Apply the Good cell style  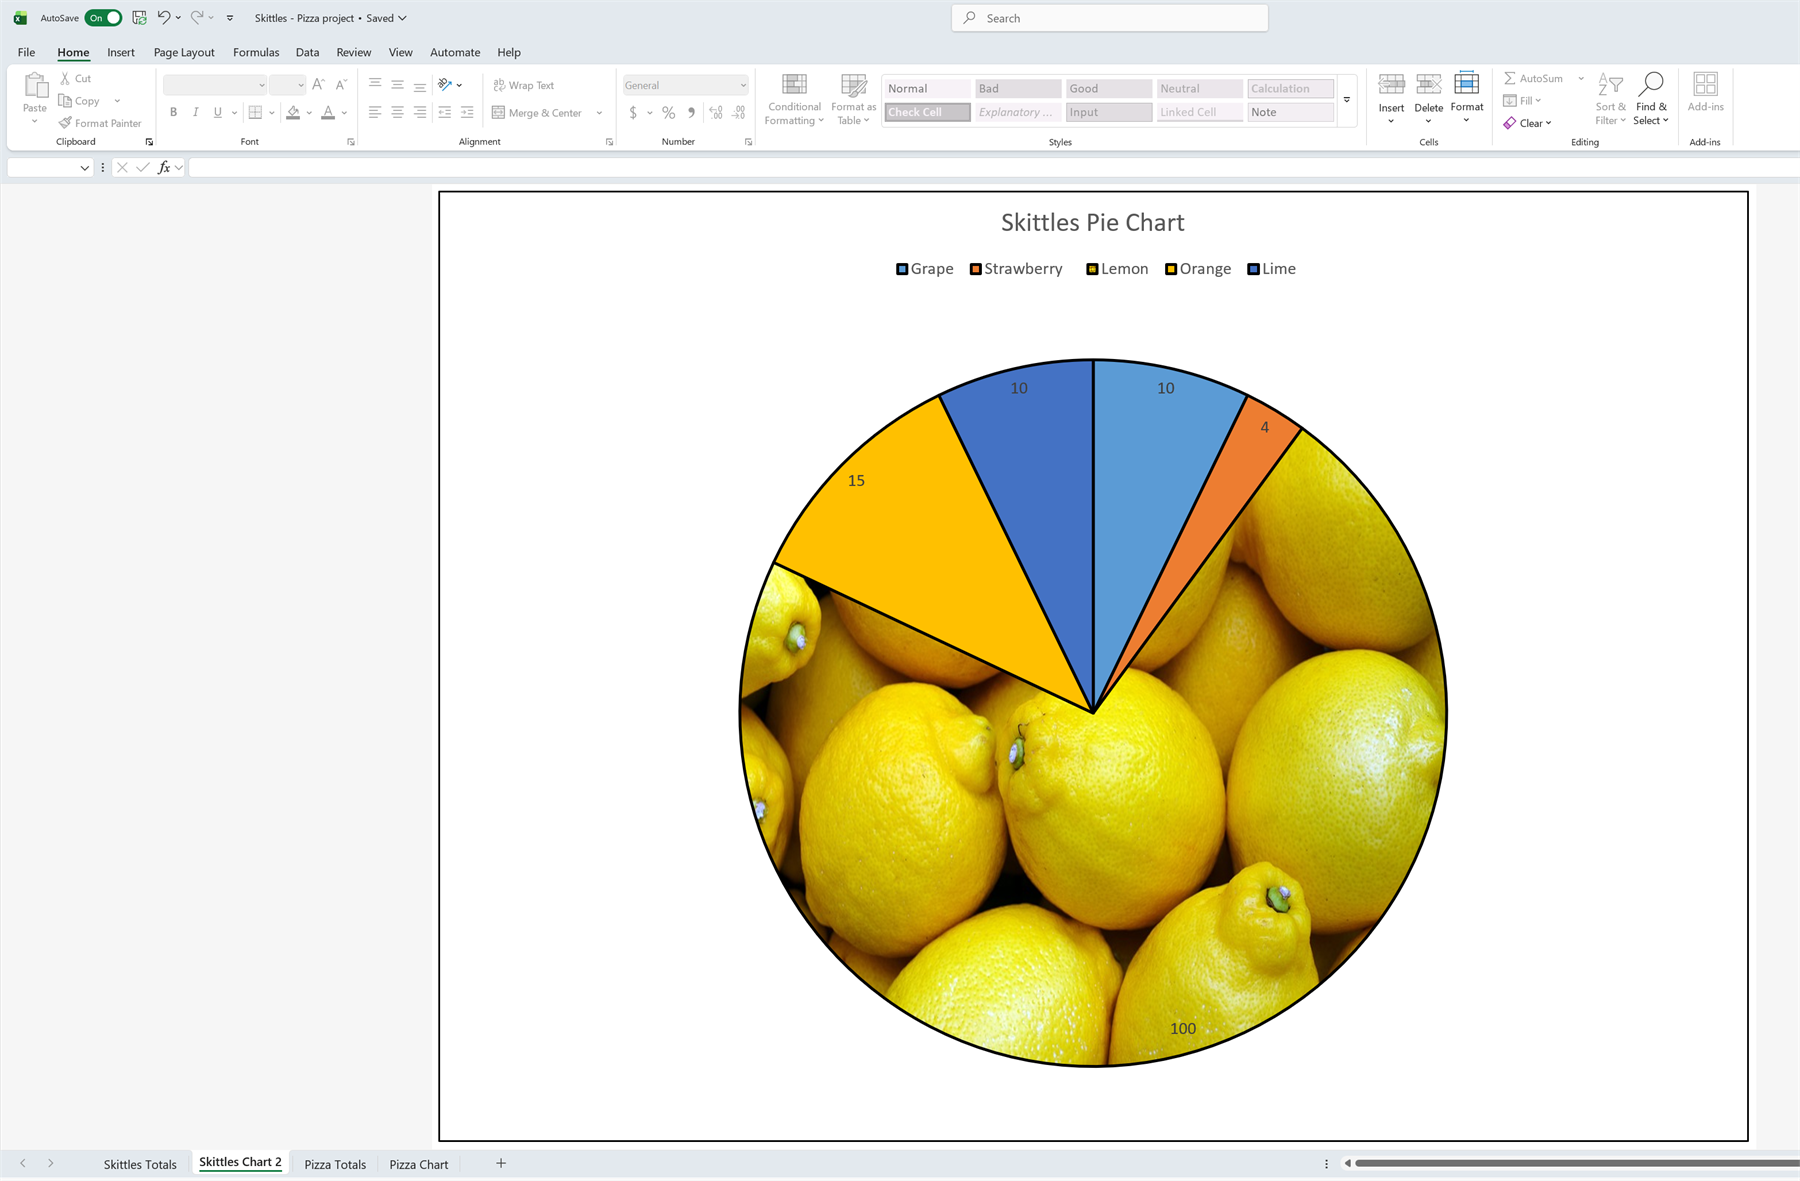1107,88
